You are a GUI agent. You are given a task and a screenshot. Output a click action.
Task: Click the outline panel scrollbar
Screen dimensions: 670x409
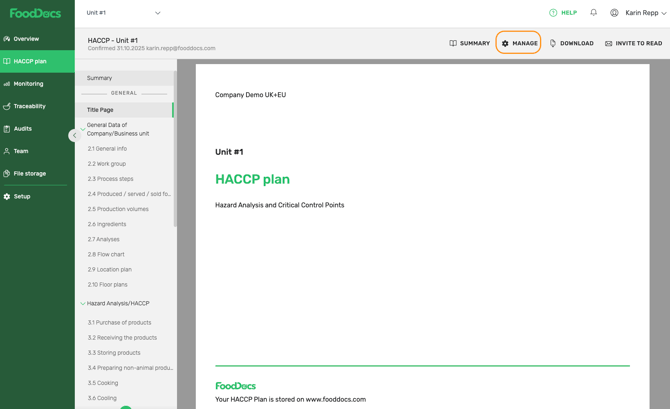point(175,150)
